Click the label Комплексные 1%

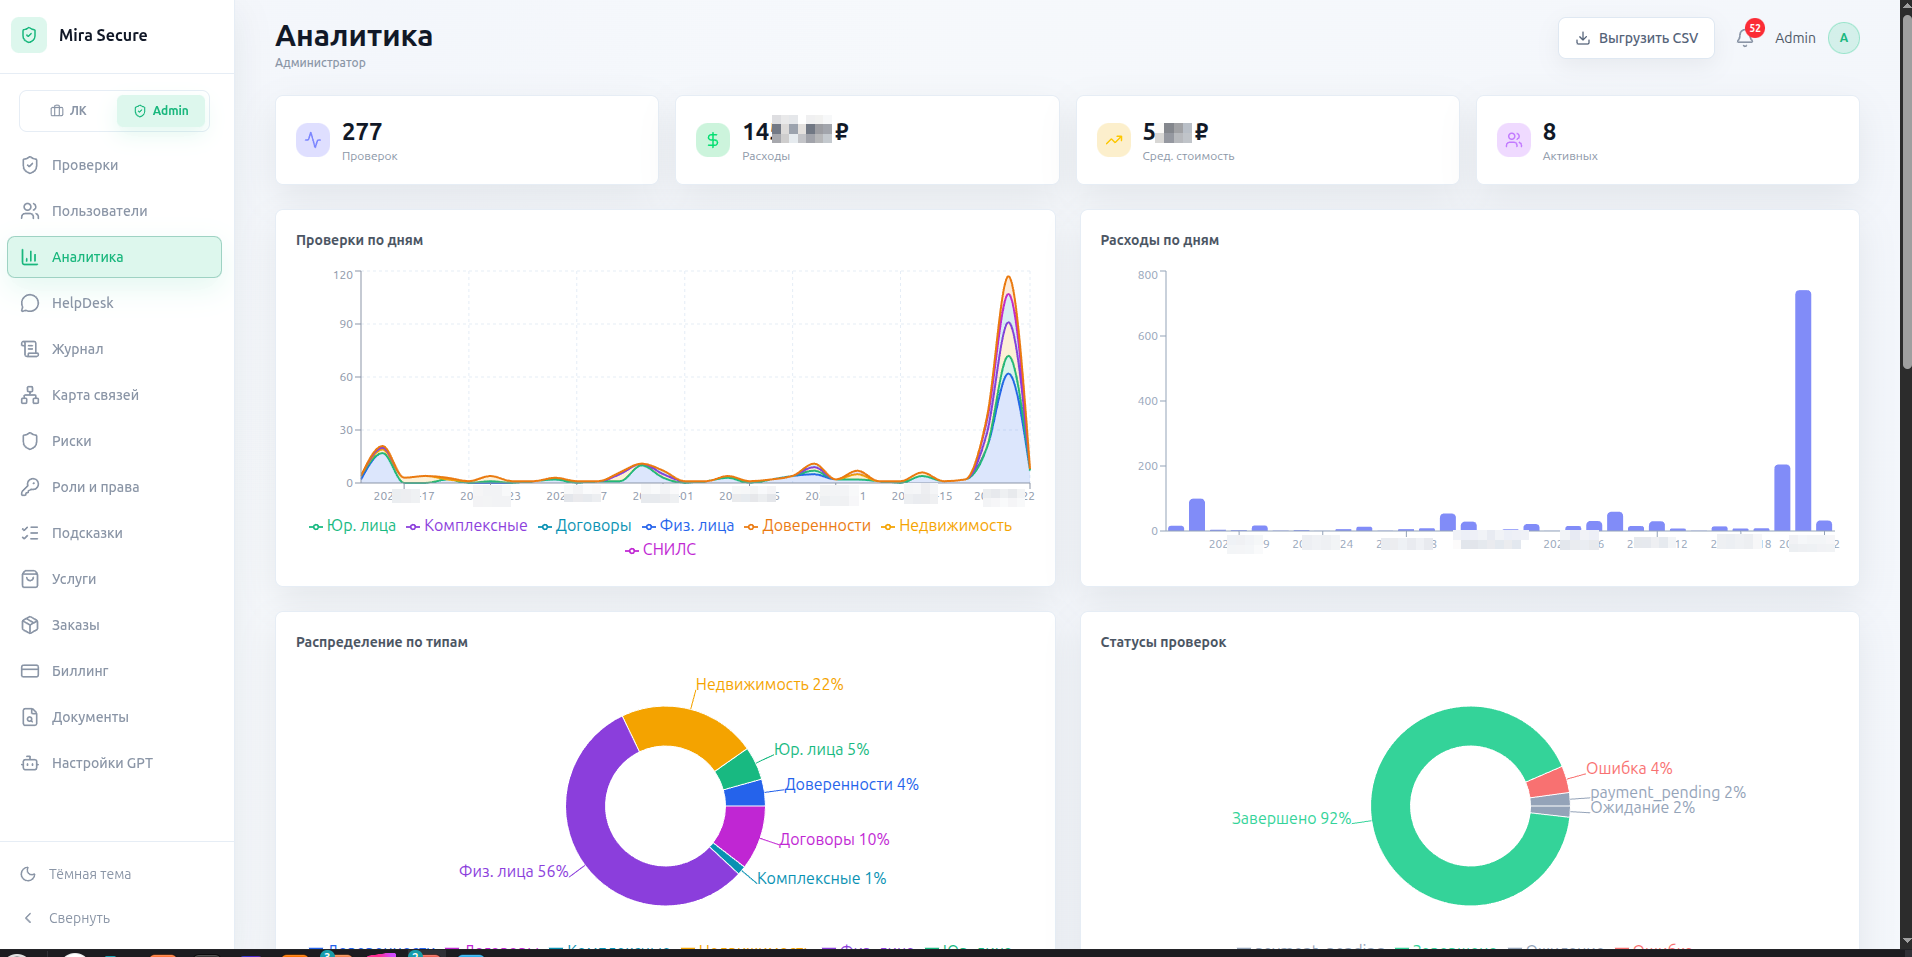click(x=821, y=879)
